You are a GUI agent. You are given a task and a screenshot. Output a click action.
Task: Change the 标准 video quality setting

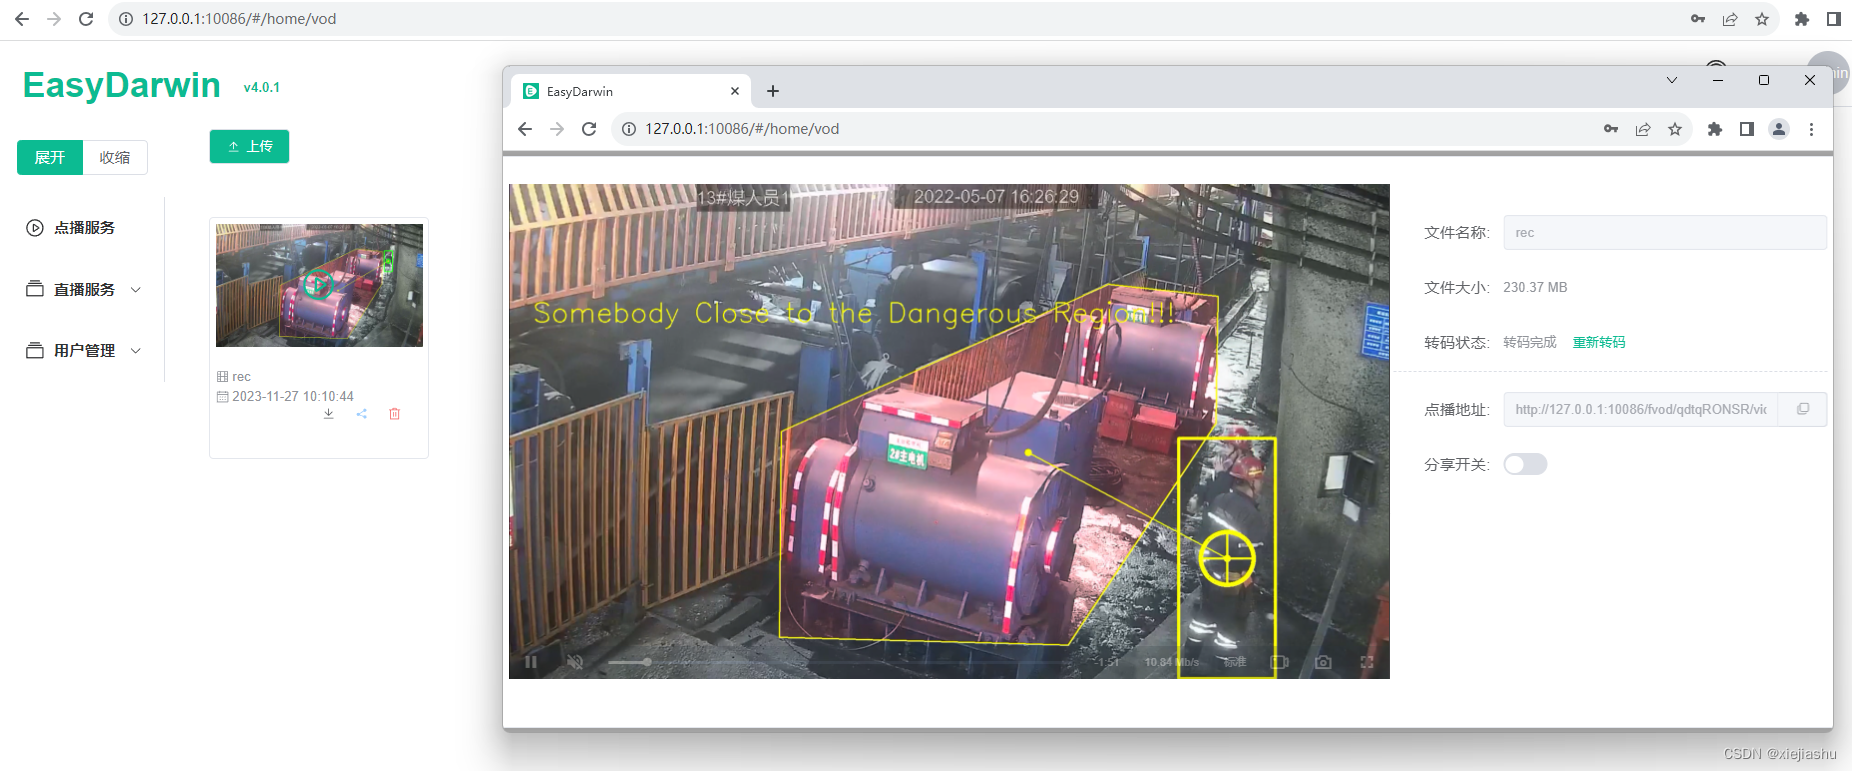click(1236, 662)
